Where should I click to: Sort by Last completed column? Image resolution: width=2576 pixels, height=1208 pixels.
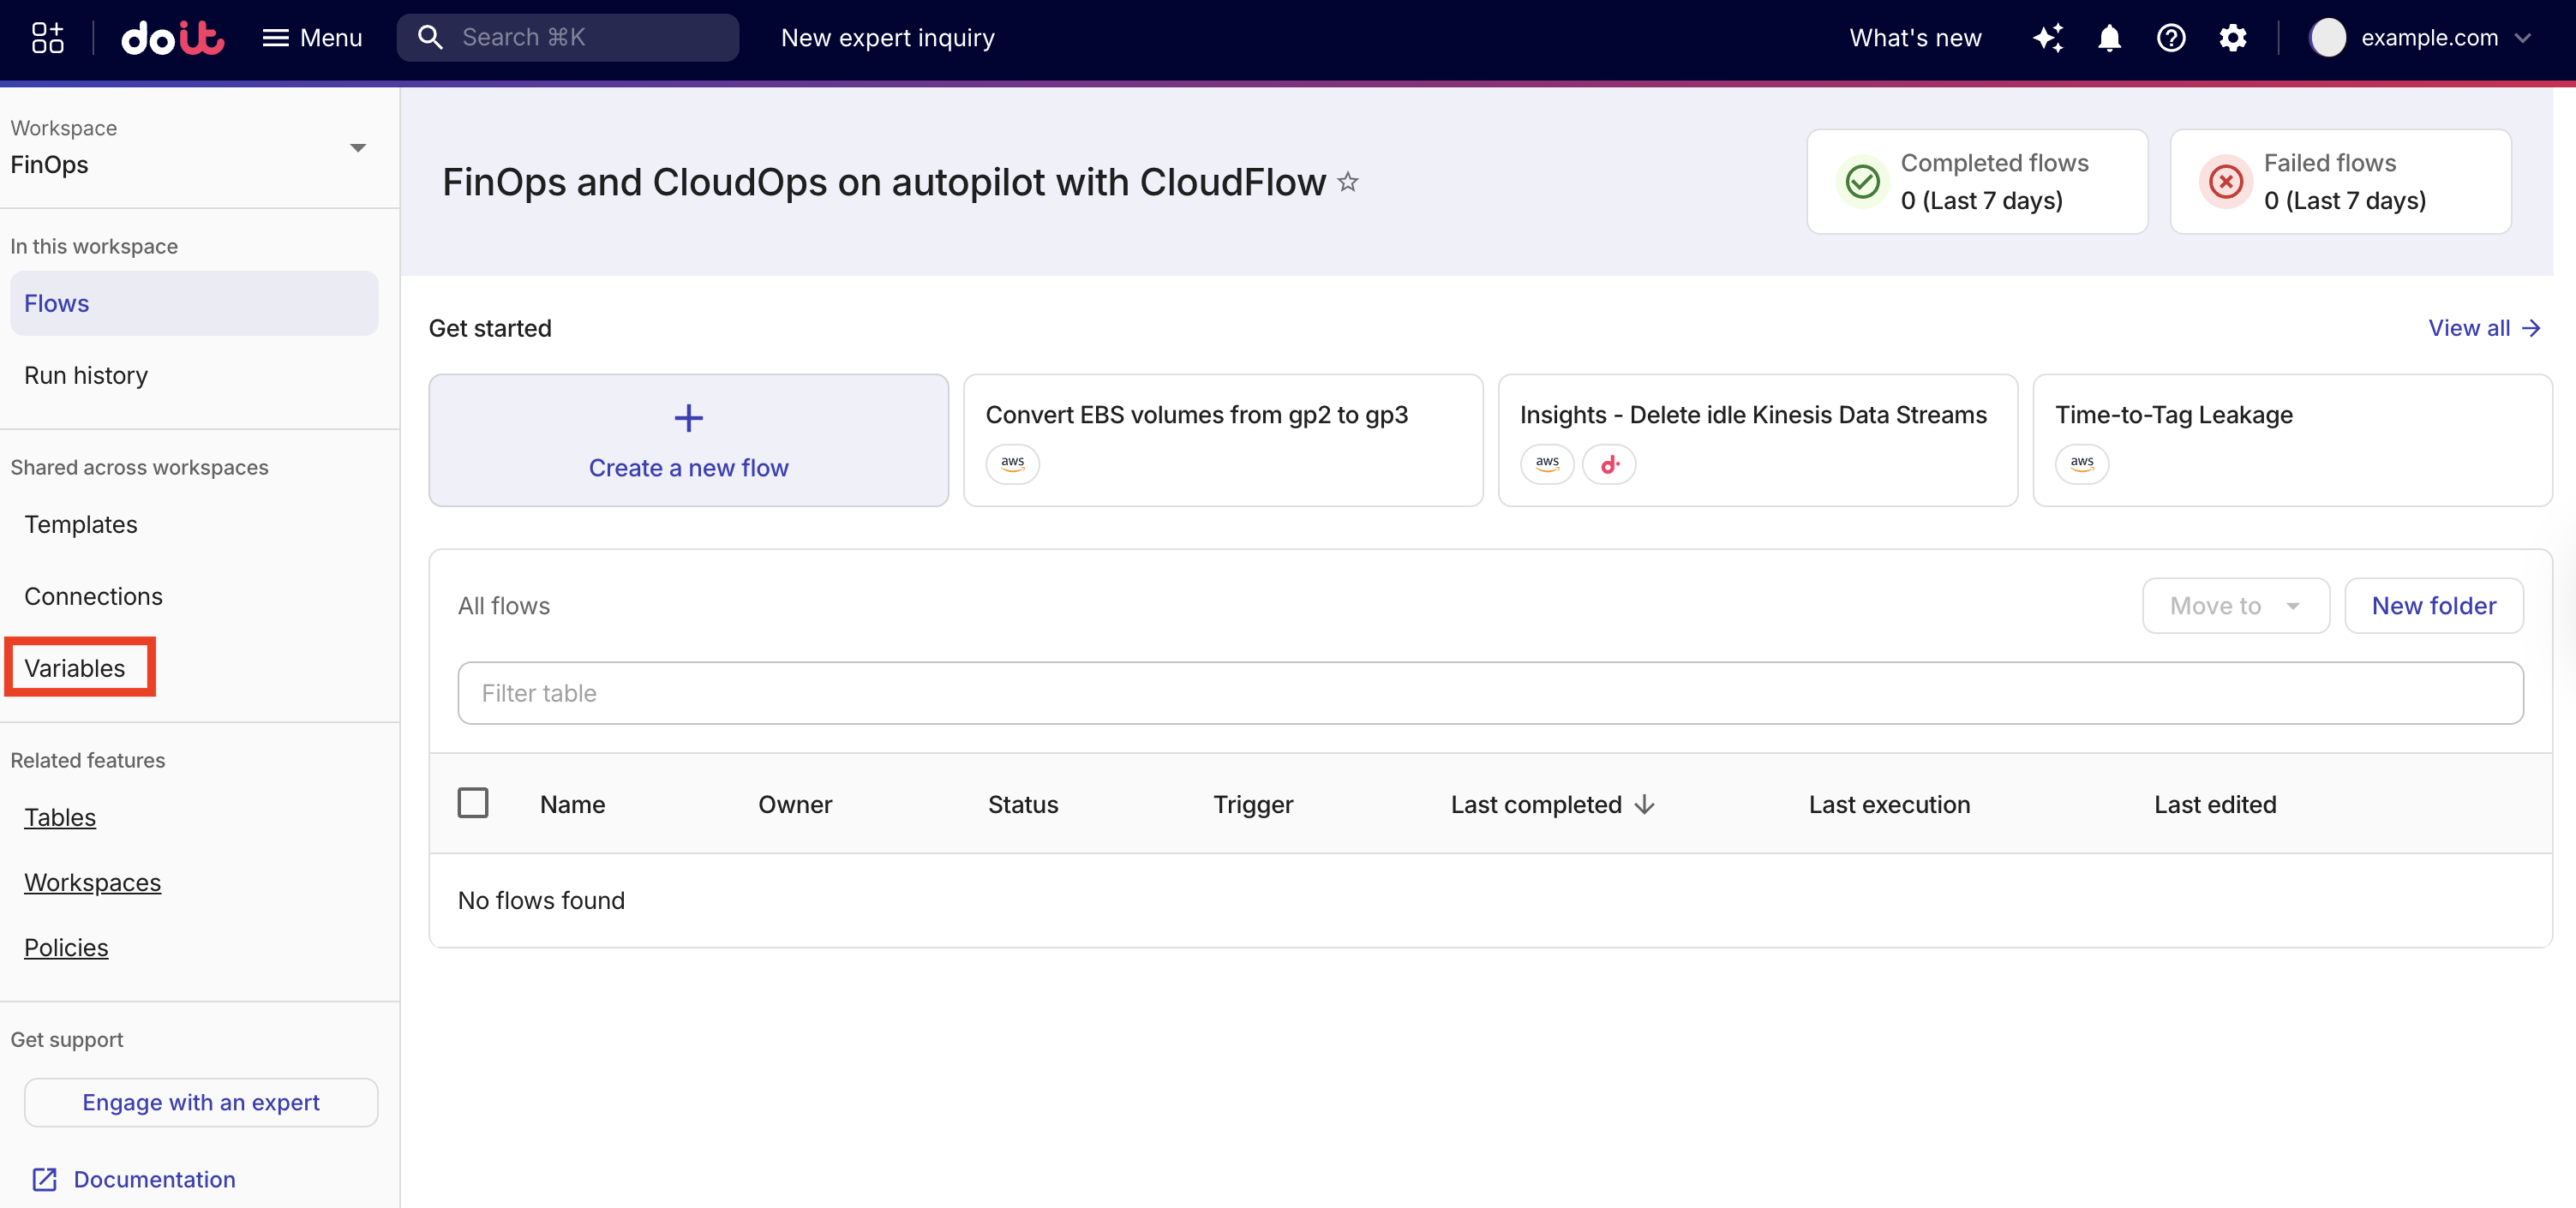pos(1536,804)
